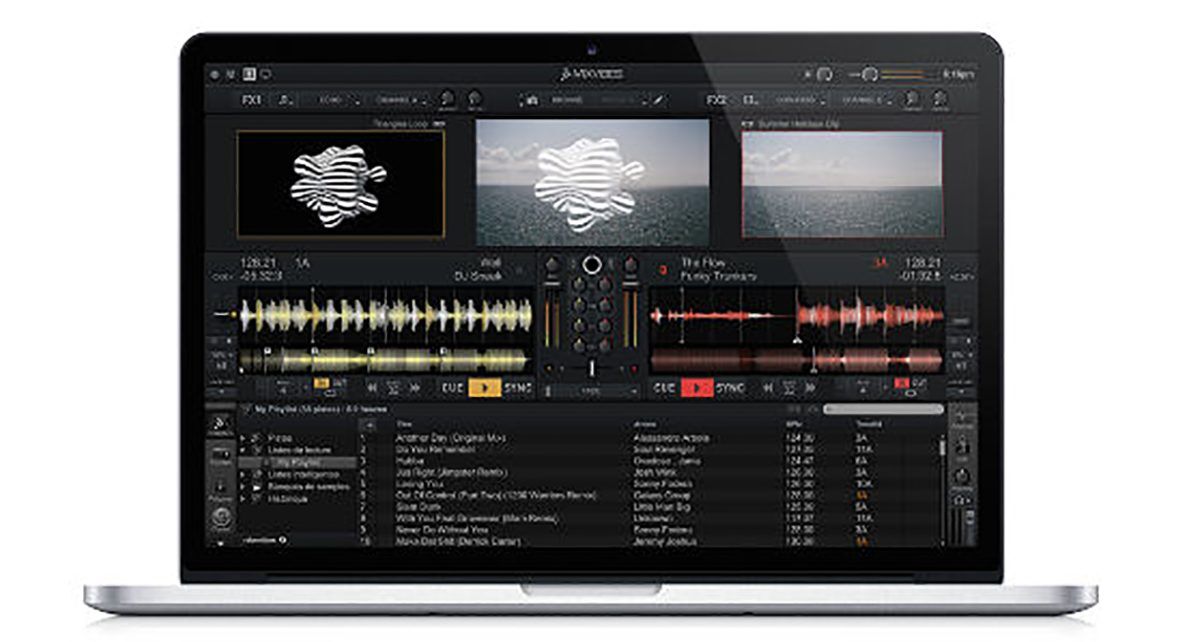Click the Artiste column header
Screen dimensions: 1204x642
[x=646, y=425]
